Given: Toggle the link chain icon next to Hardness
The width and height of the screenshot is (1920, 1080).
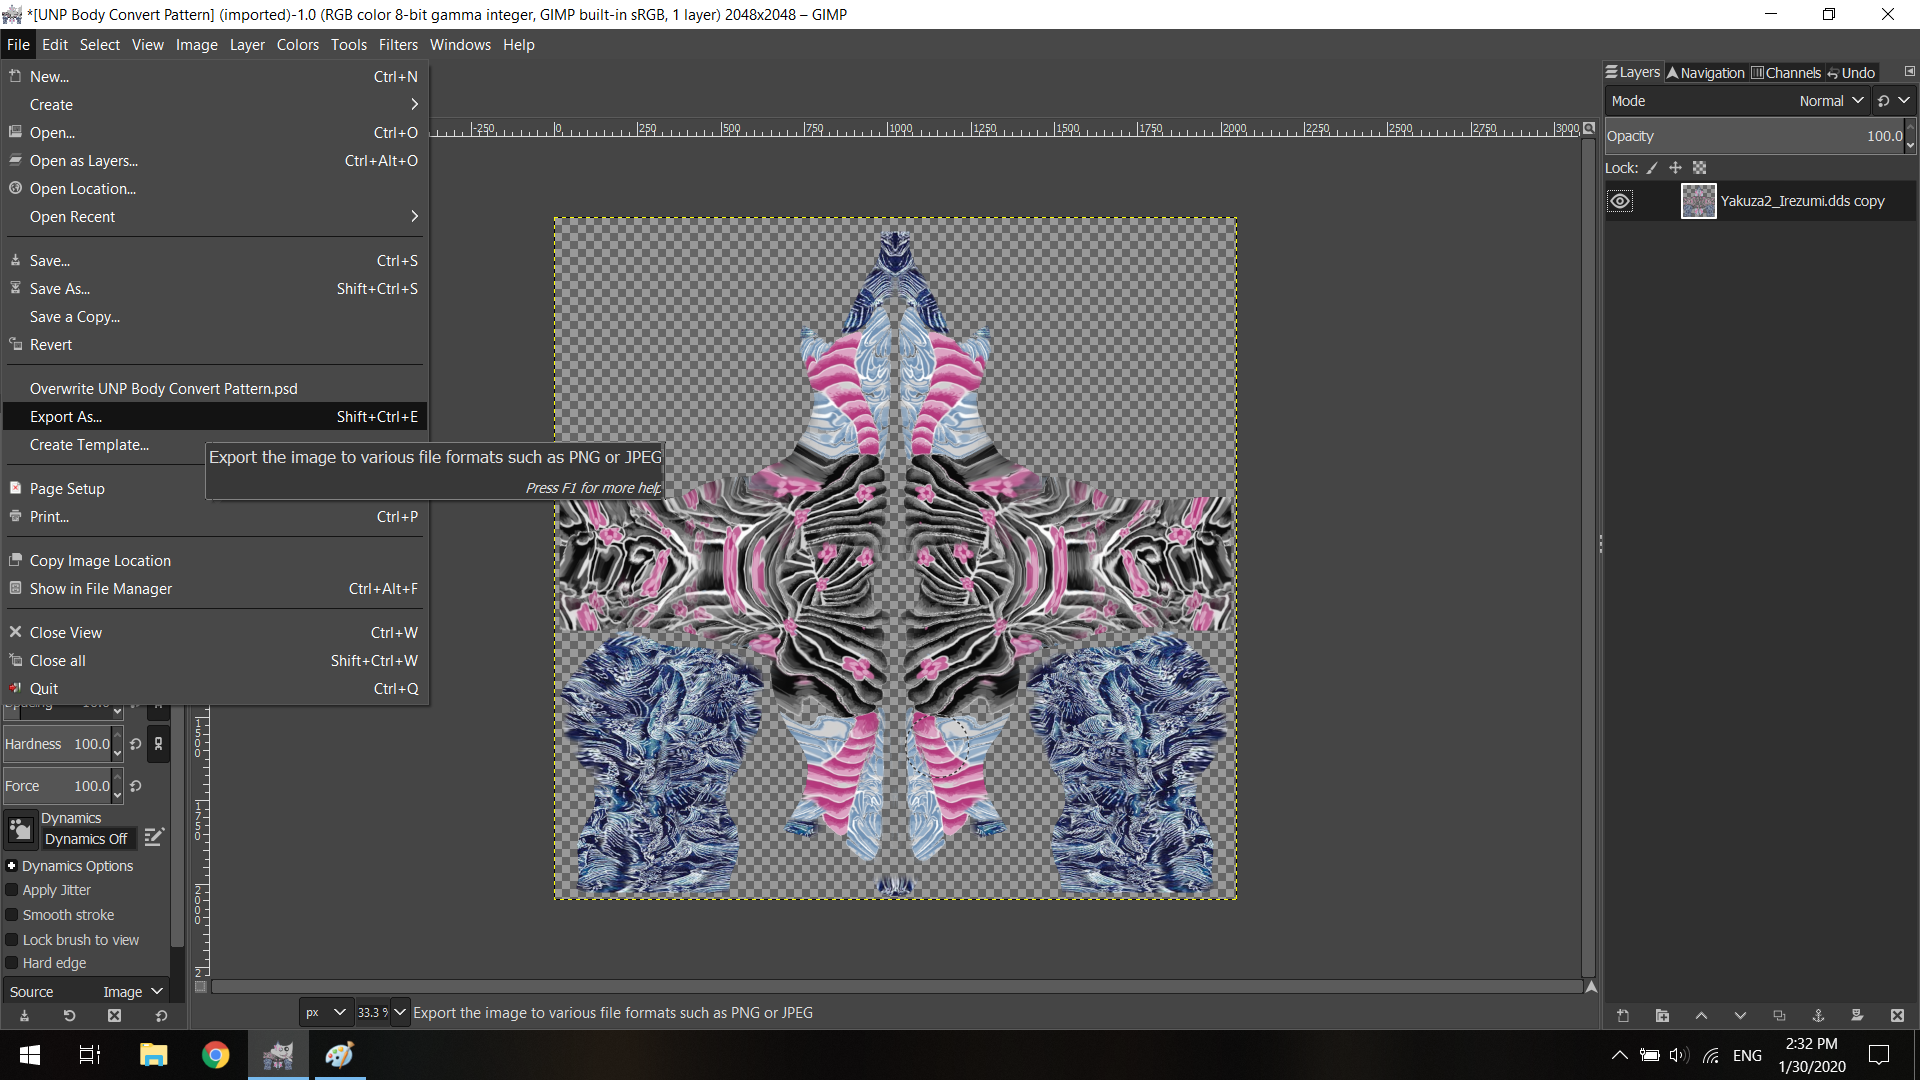Looking at the screenshot, I should [x=158, y=744].
